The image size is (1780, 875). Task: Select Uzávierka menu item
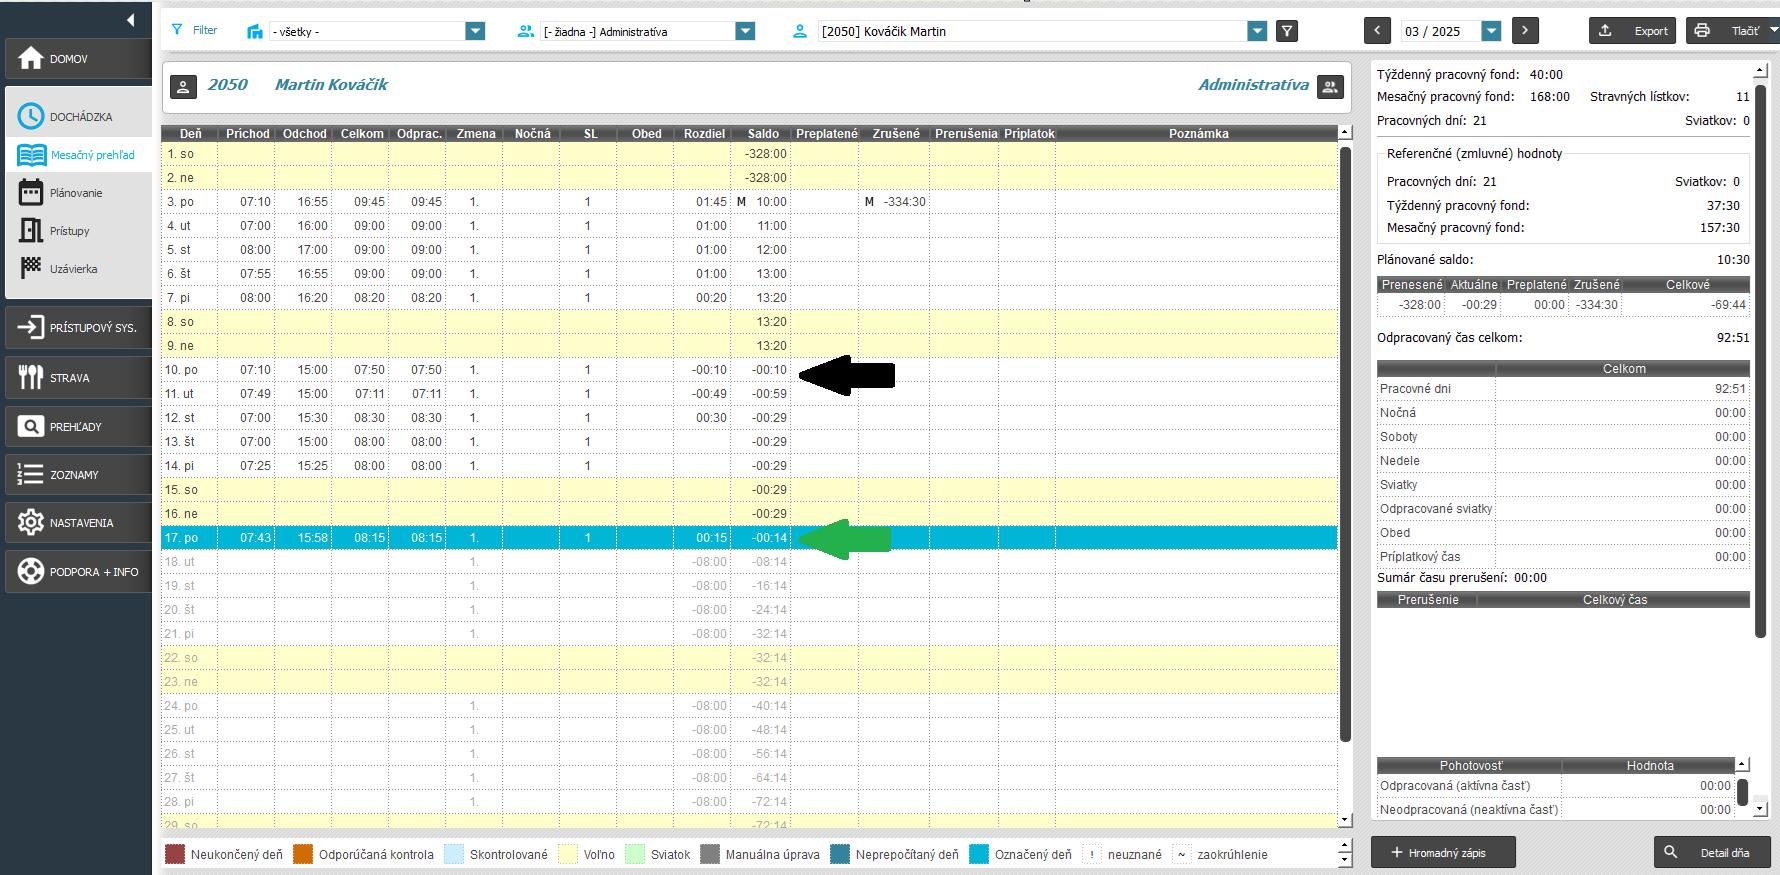74,269
